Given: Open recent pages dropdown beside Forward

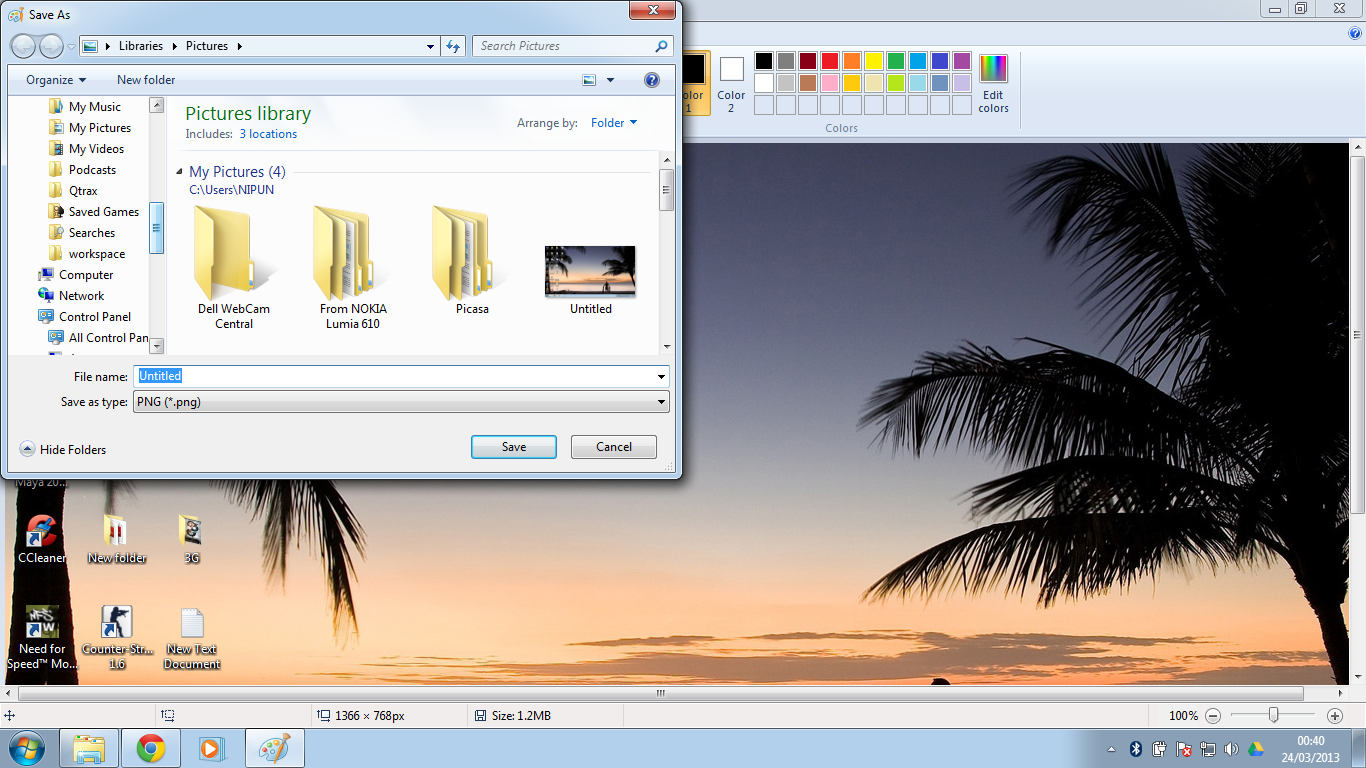Looking at the screenshot, I should pyautogui.click(x=71, y=47).
